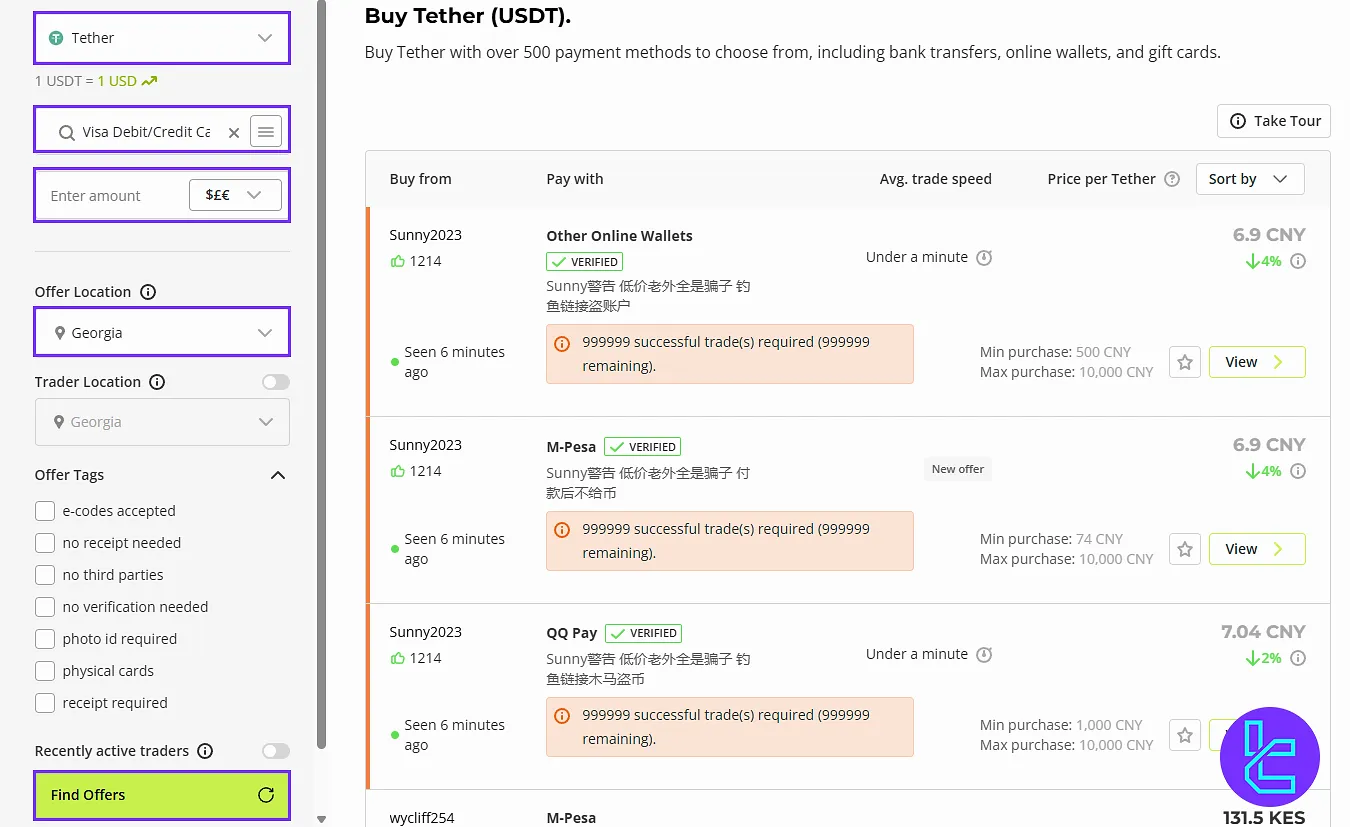The height and width of the screenshot is (827, 1350).
Task: Favorite the Other Online Wallets offer star
Action: coord(1185,362)
